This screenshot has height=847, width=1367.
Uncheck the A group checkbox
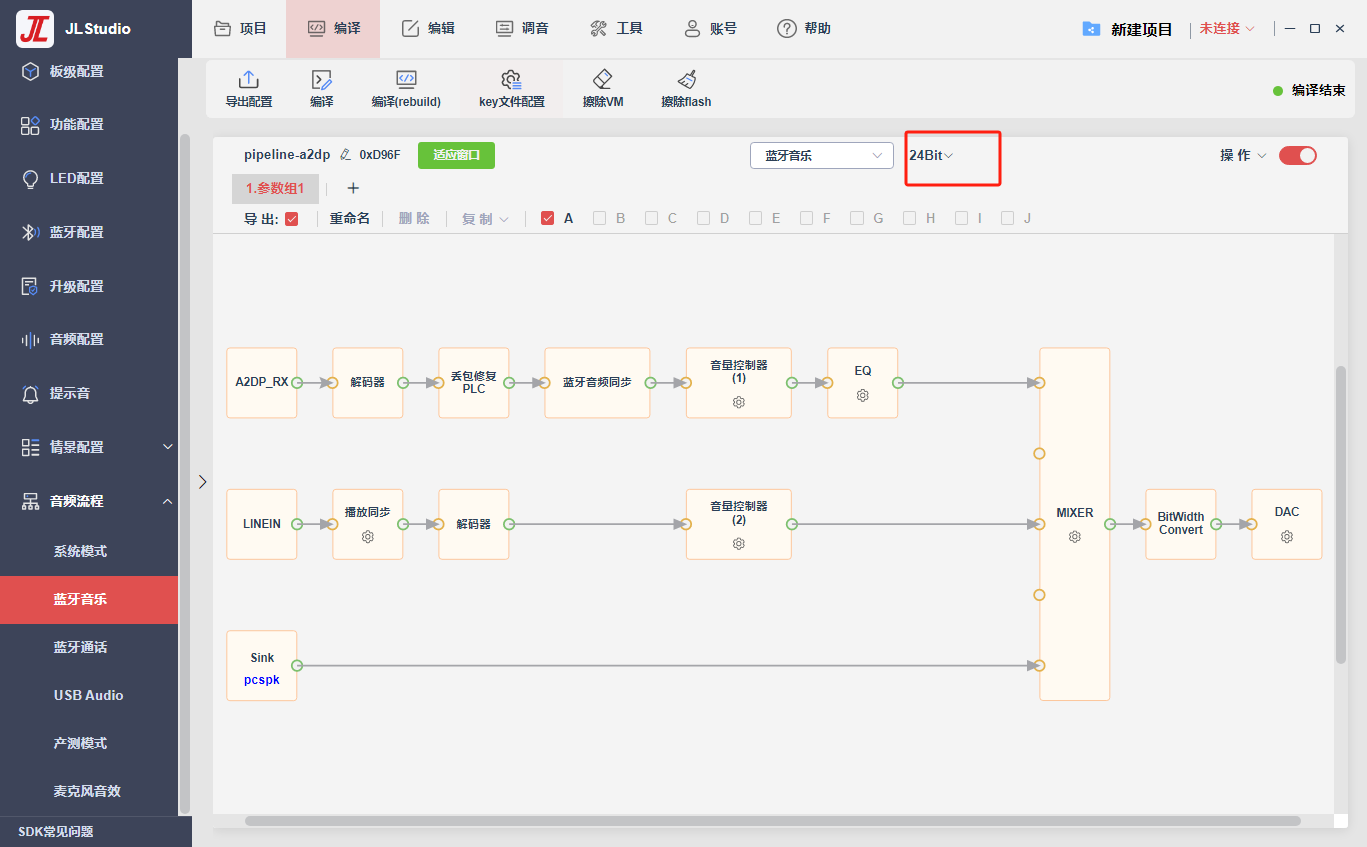click(x=548, y=218)
